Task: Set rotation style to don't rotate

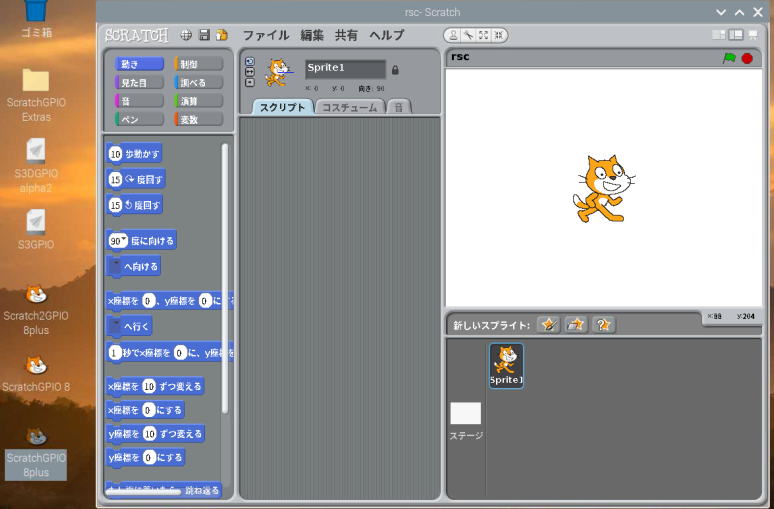Action: pyautogui.click(x=250, y=82)
